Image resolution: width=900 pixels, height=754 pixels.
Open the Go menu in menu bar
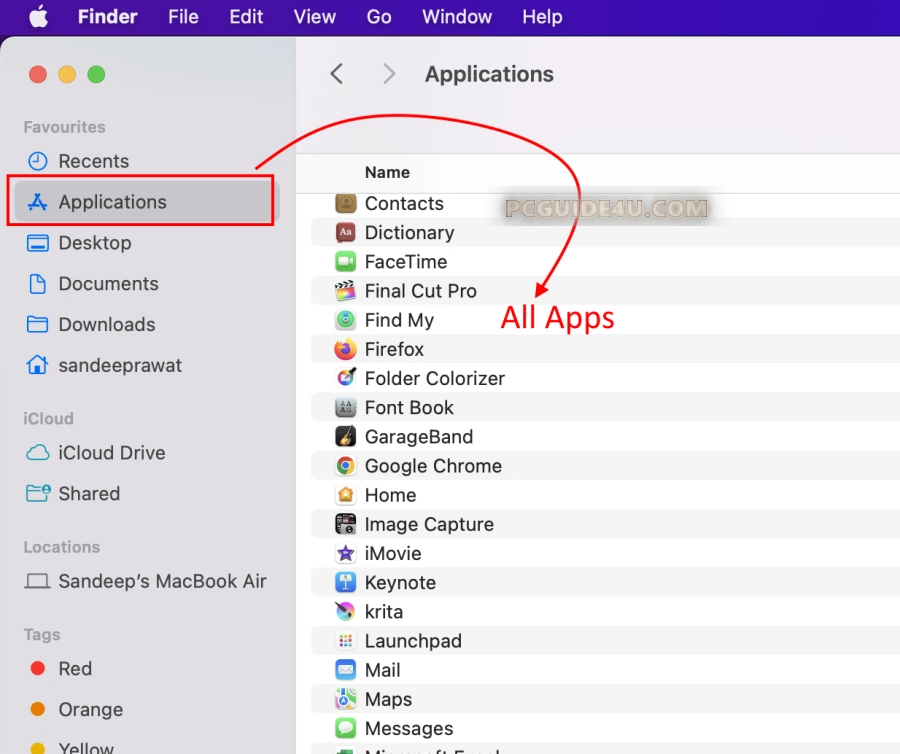[379, 17]
